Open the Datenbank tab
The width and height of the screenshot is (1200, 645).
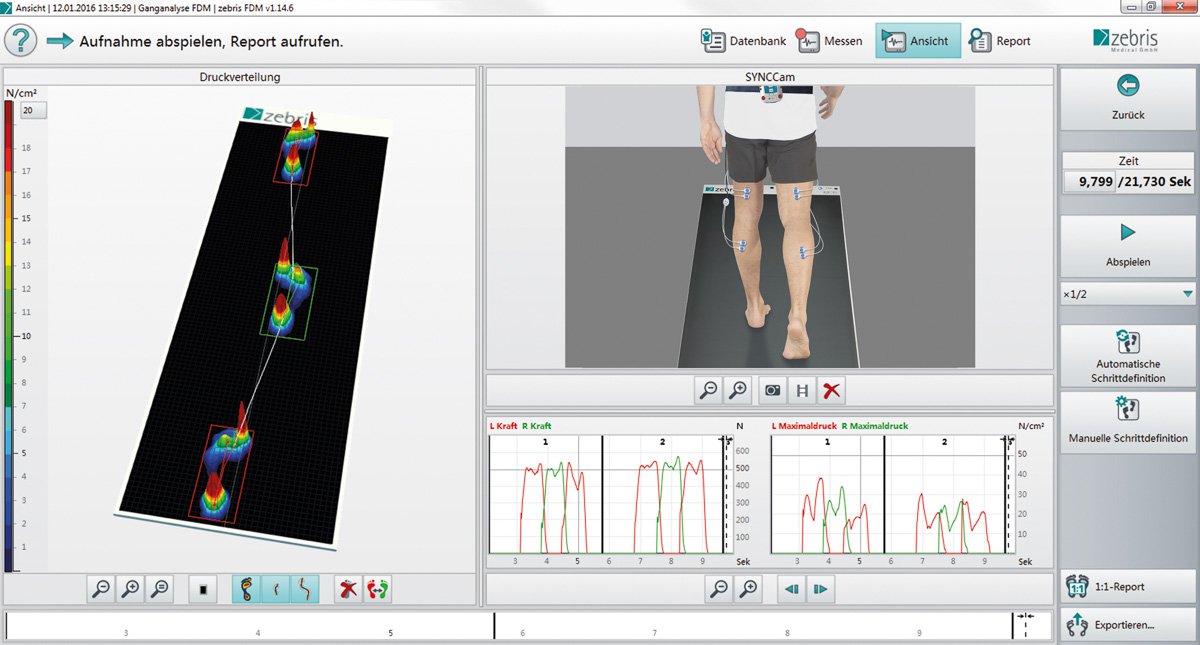pos(741,41)
